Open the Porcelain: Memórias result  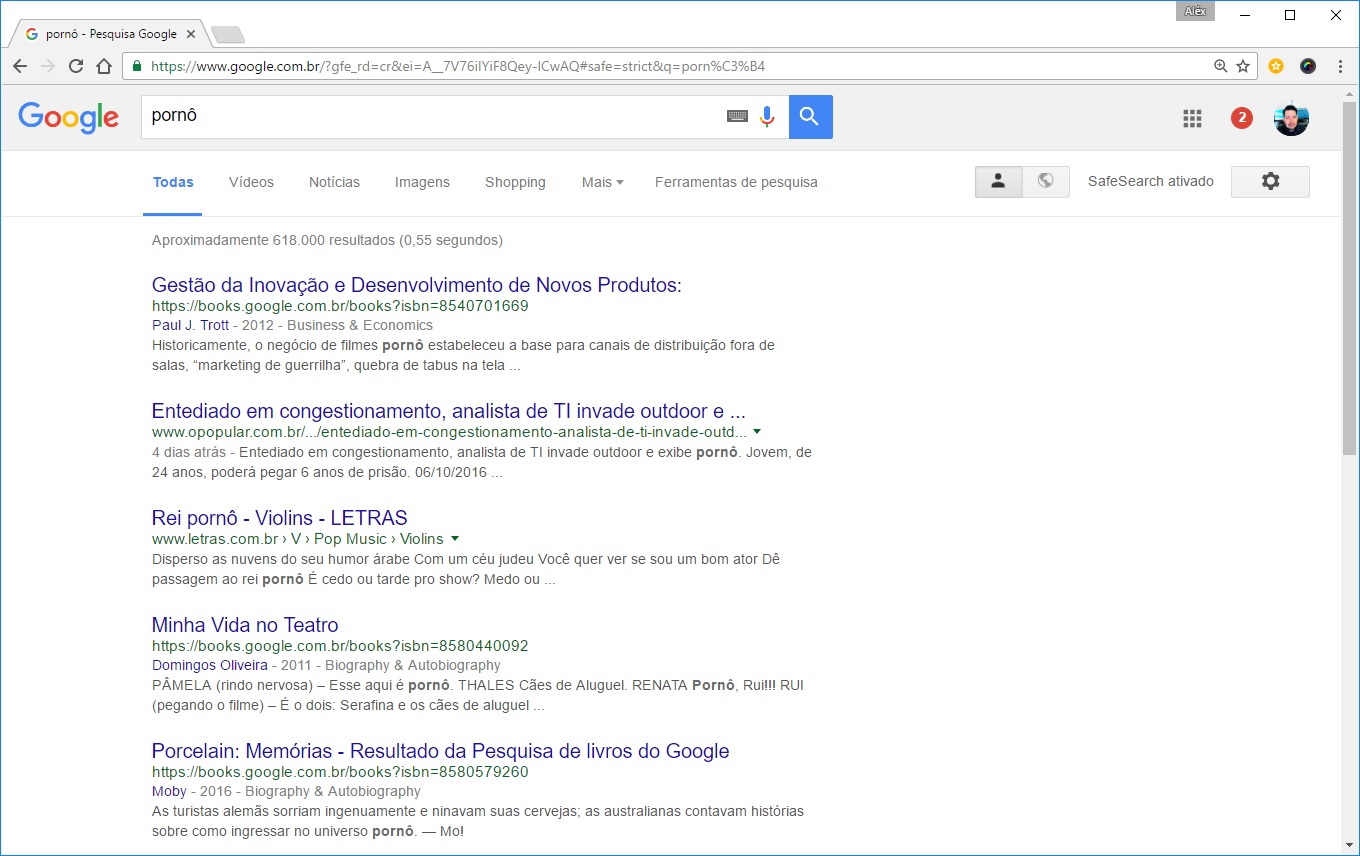click(441, 751)
